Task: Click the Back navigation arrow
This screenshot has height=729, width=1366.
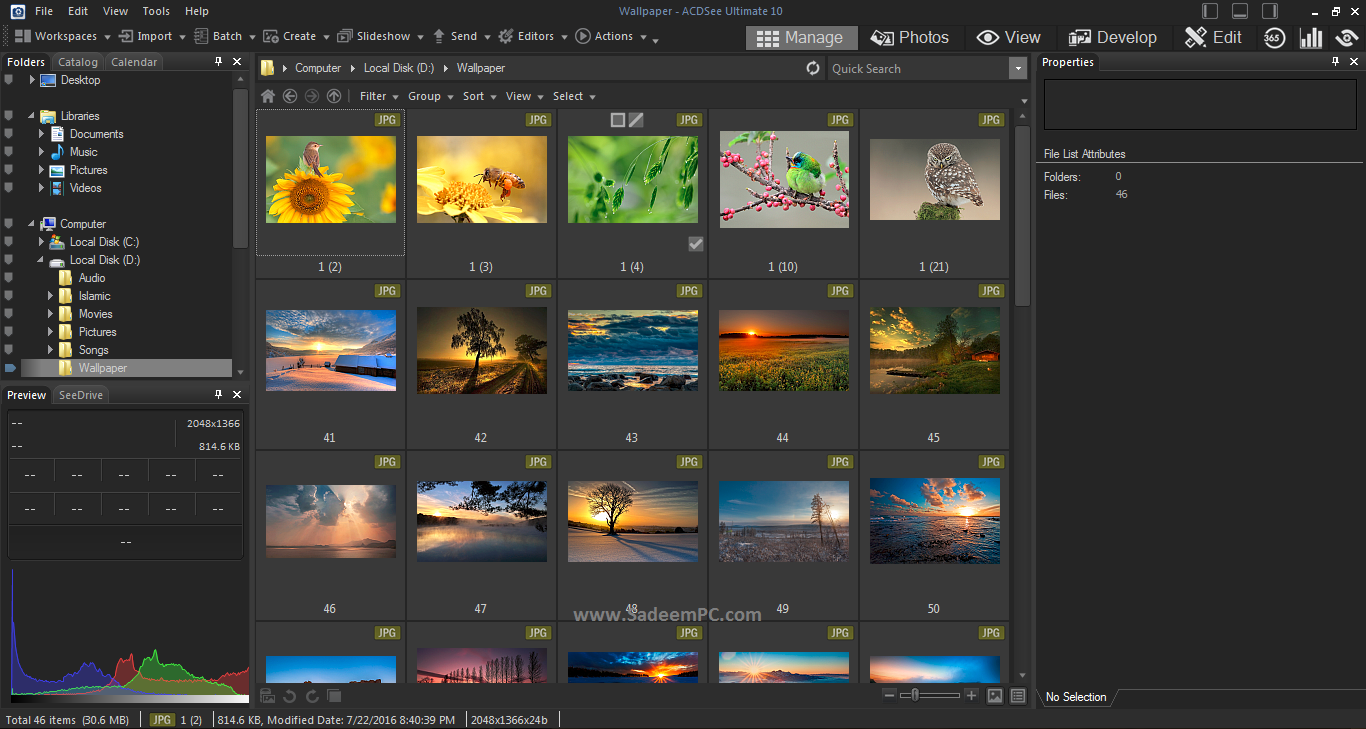Action: click(x=290, y=96)
